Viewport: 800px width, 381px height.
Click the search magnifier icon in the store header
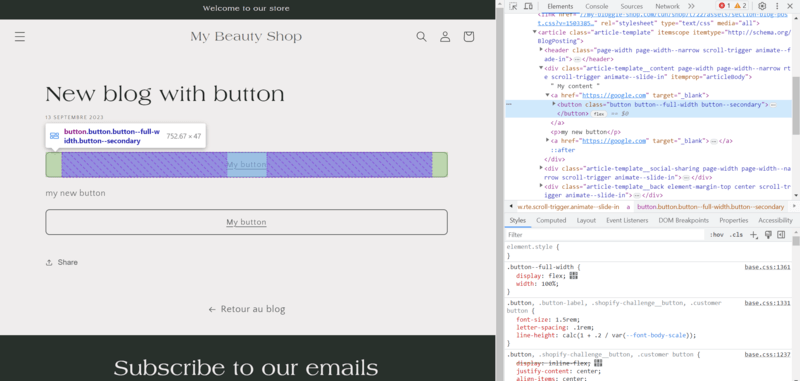coord(421,37)
